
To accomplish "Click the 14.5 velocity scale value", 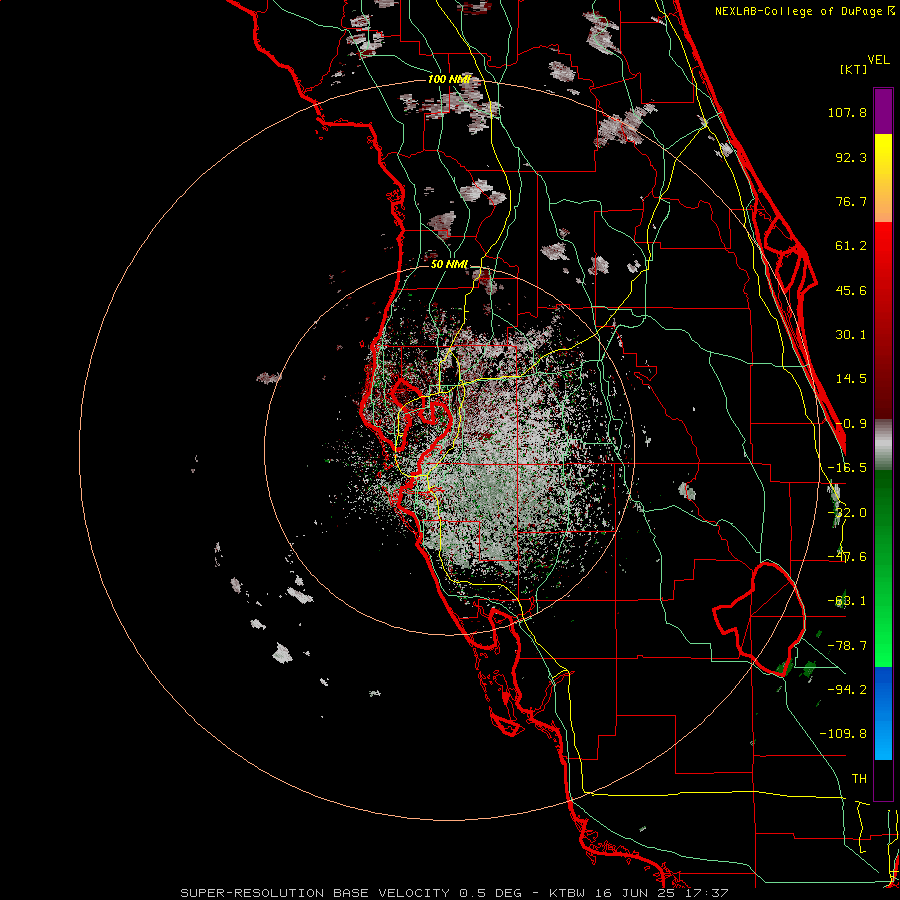I will (851, 379).
